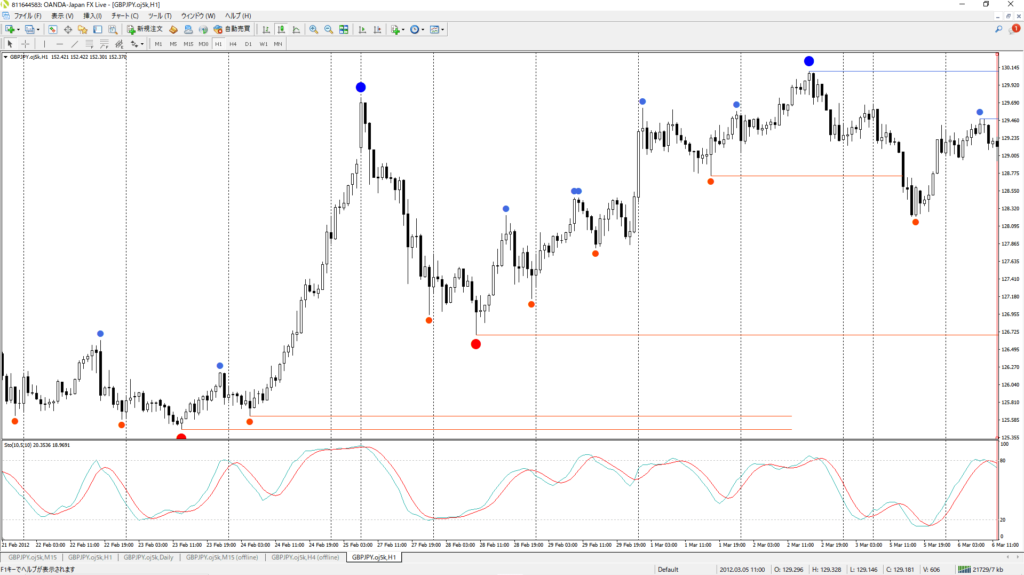The width and height of the screenshot is (1024, 575).
Task: Zoom in on the chart
Action: [313, 30]
